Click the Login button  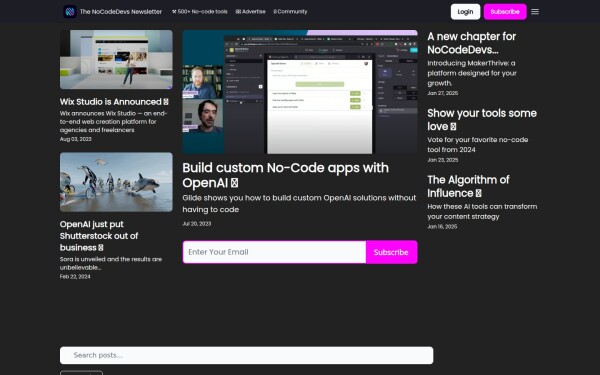[x=465, y=11]
